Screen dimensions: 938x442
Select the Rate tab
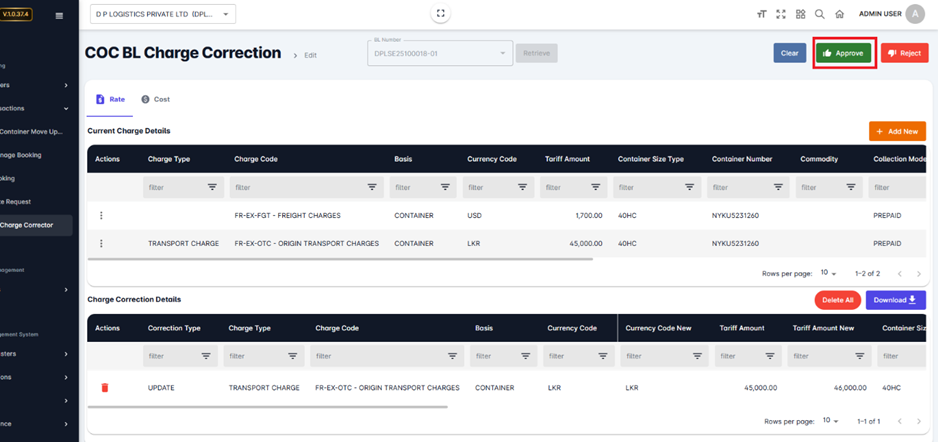(111, 100)
